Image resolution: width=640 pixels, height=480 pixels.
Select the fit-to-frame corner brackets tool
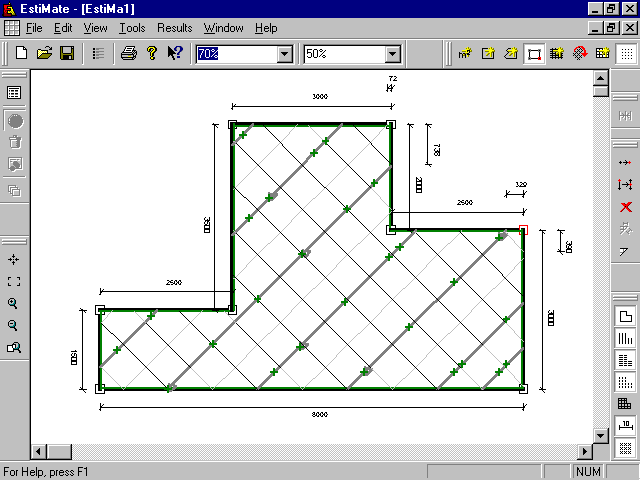pyautogui.click(x=13, y=281)
